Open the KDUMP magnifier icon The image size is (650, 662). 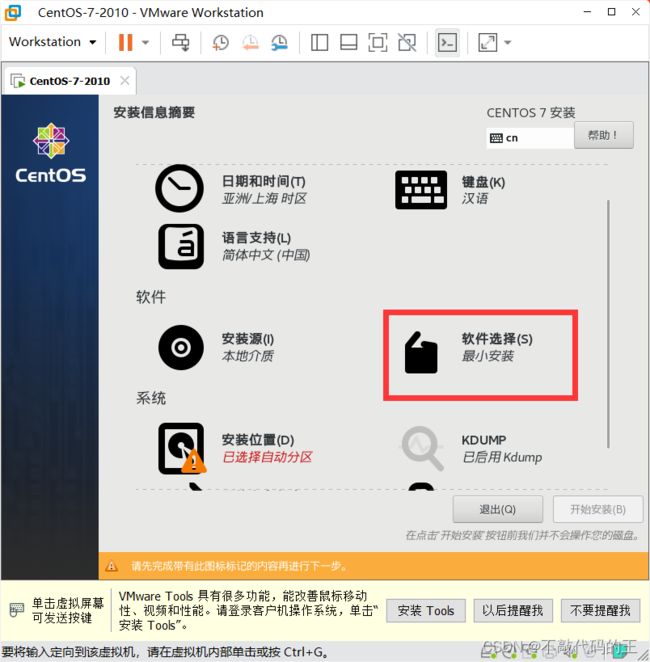coord(422,448)
